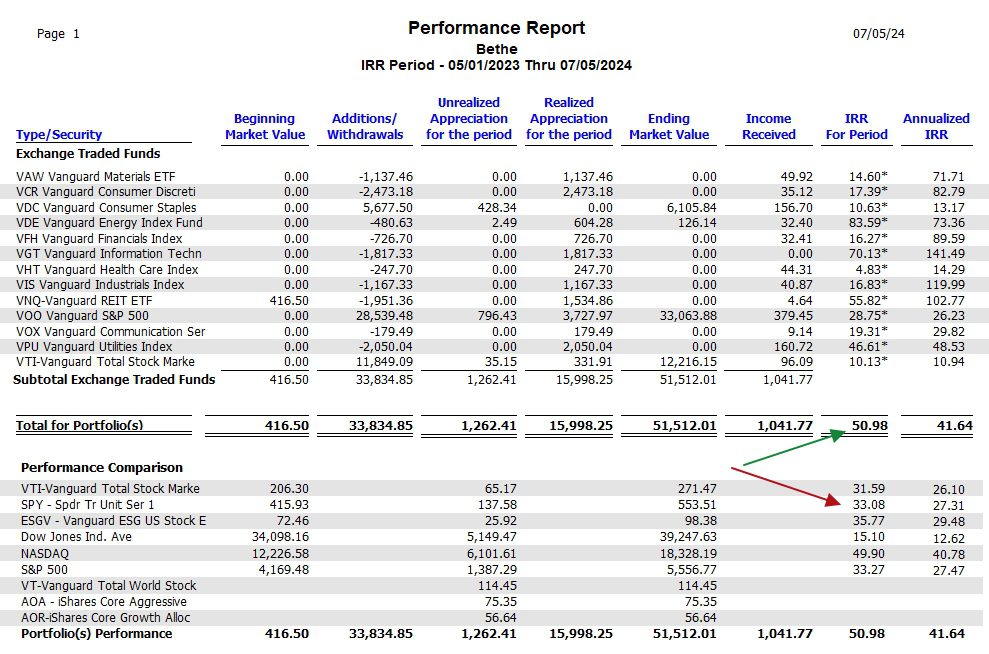
Task: Select the VAW Vanguard Materials ETF row
Action: tap(494, 177)
